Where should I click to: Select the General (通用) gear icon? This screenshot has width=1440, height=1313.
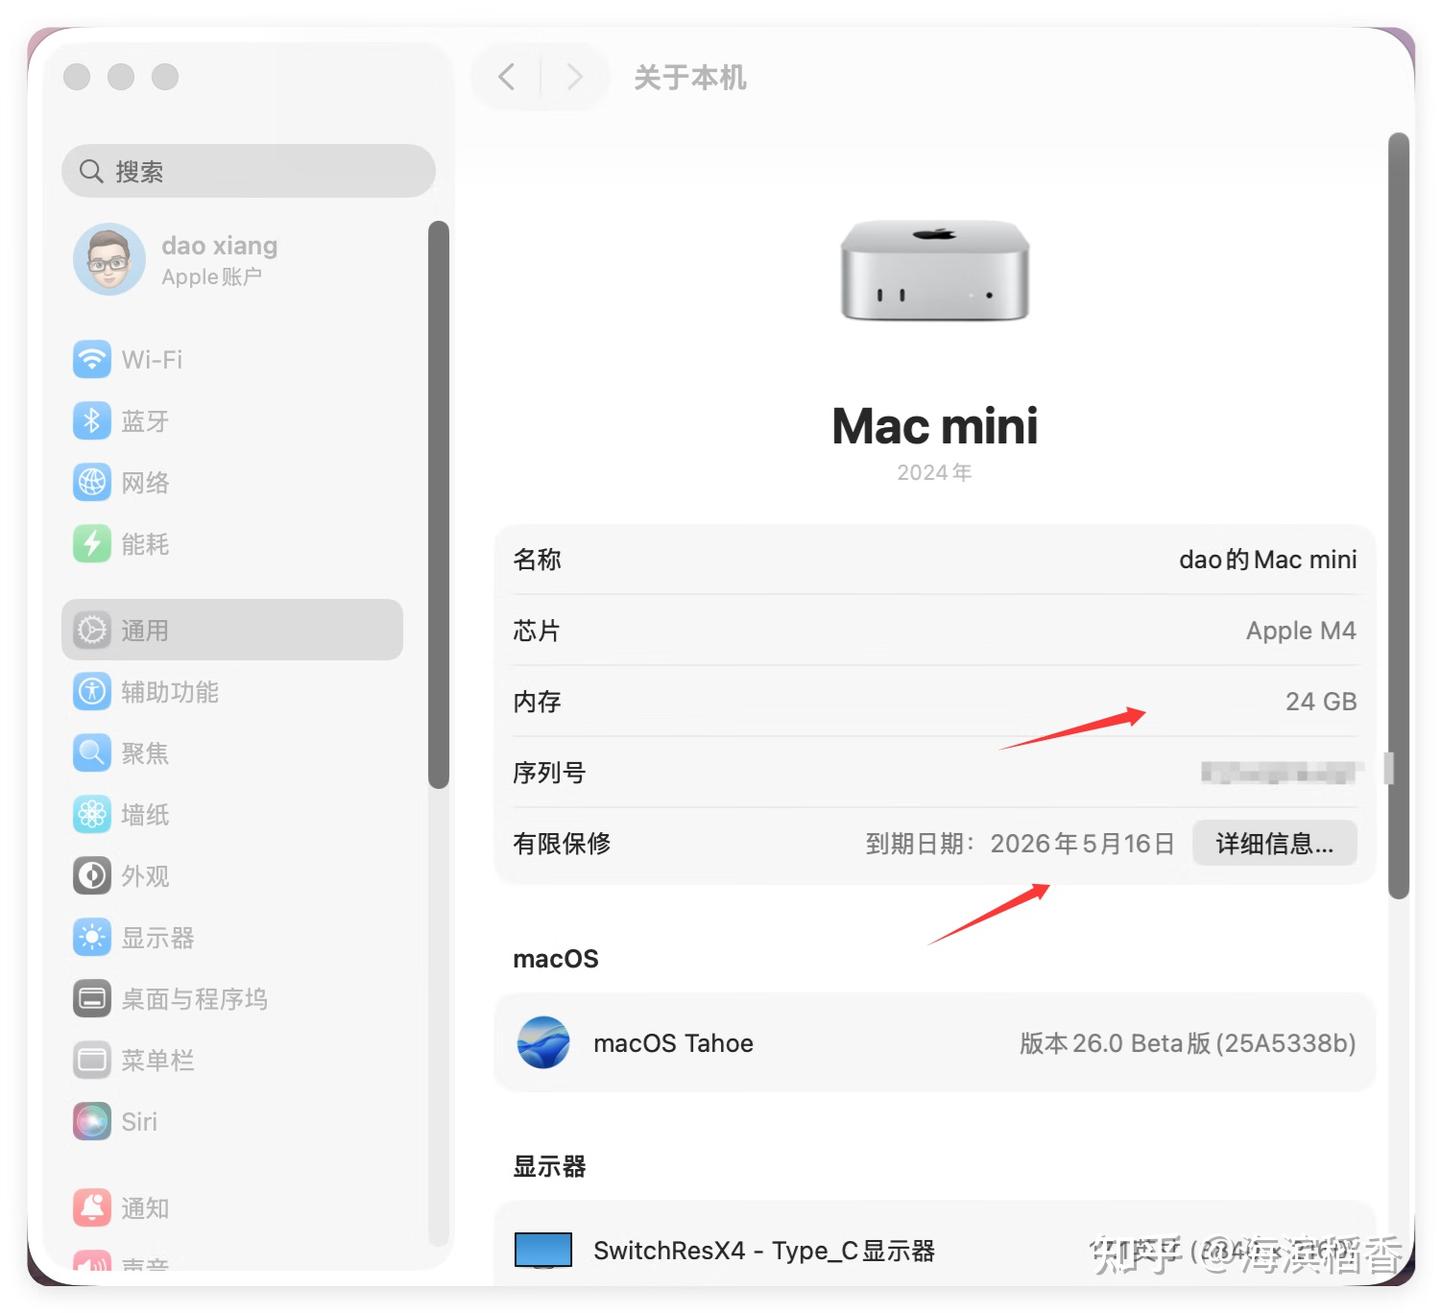[x=92, y=630]
